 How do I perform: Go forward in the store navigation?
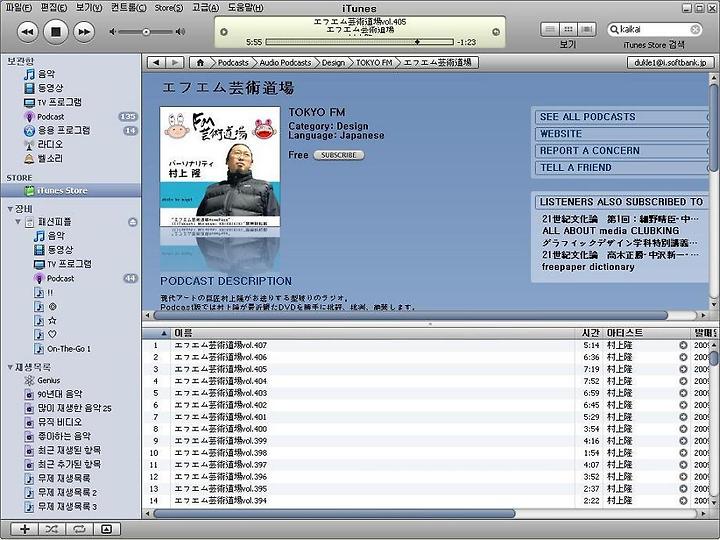coord(175,62)
